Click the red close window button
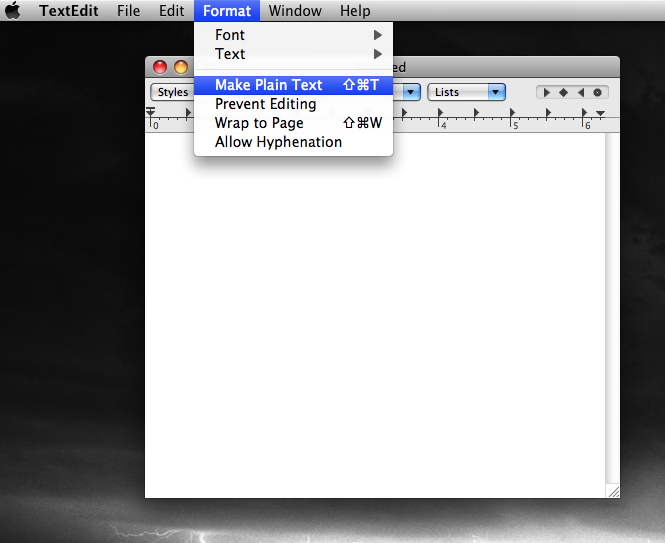The height and width of the screenshot is (543, 665). (160, 67)
